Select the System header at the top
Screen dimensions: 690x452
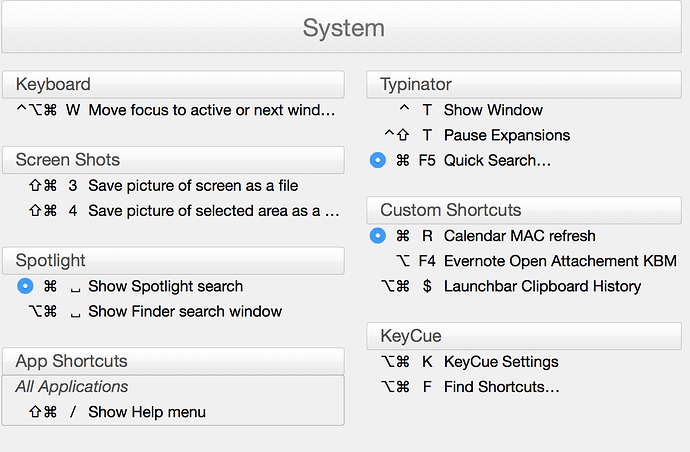tap(341, 27)
